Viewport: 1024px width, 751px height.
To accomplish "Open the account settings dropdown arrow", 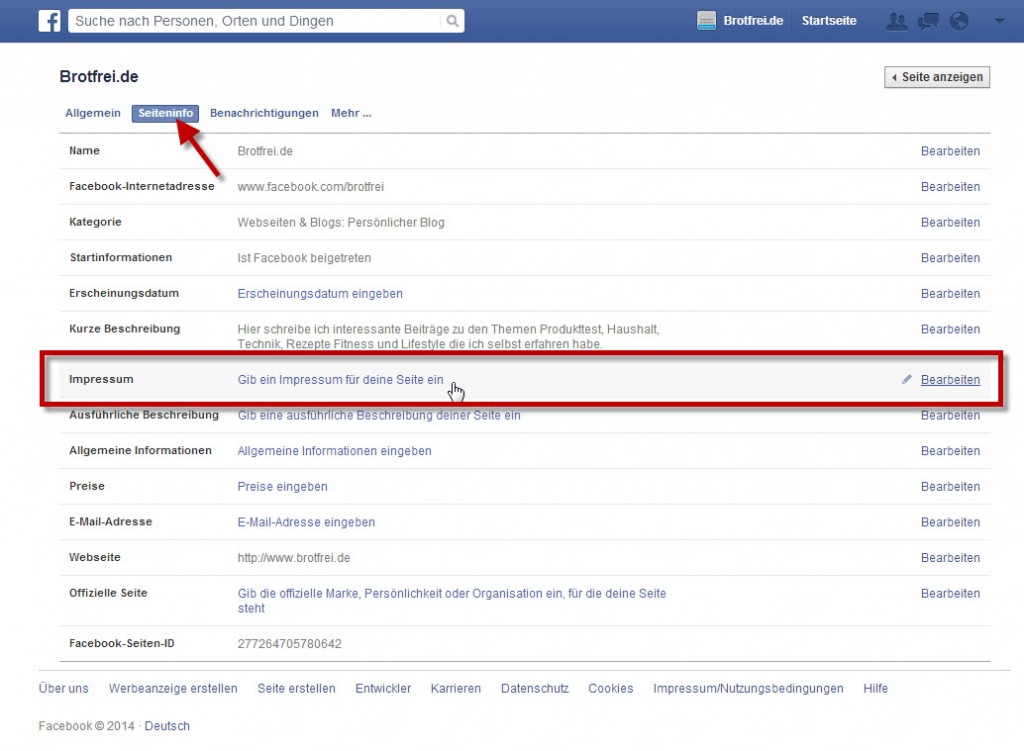I will (999, 20).
